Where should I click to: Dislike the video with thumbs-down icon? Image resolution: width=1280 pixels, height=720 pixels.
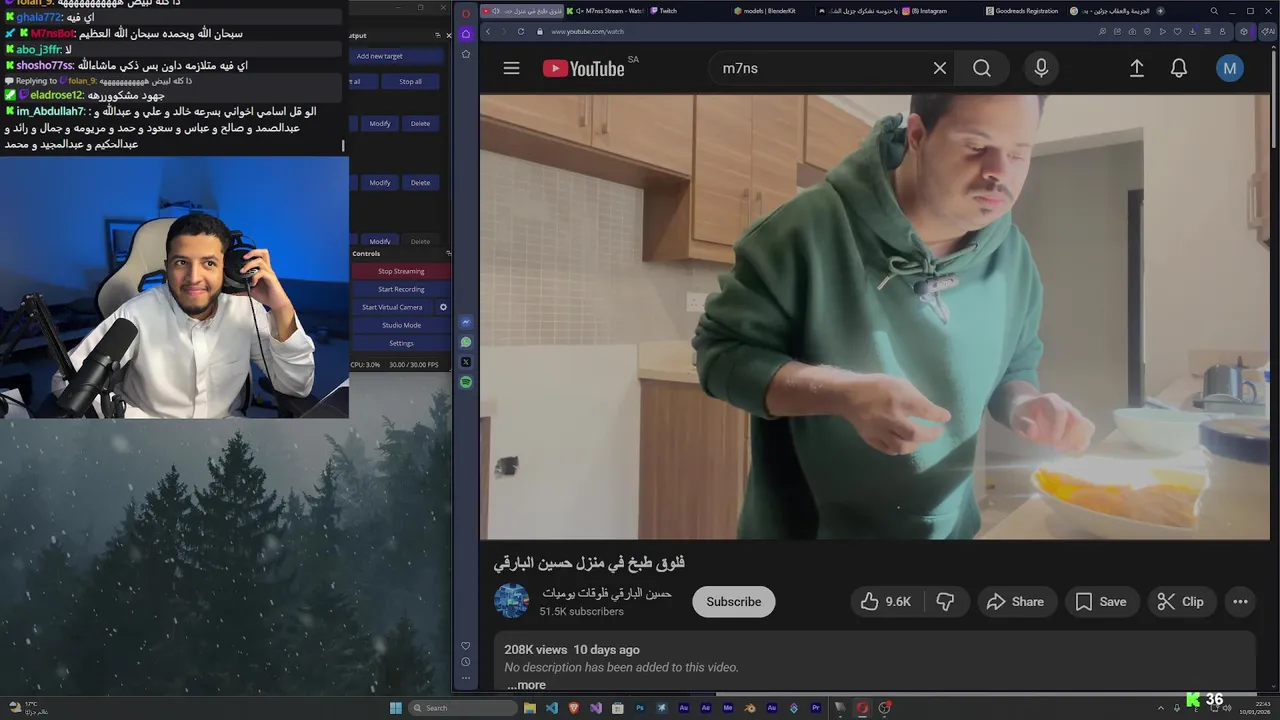(x=945, y=601)
